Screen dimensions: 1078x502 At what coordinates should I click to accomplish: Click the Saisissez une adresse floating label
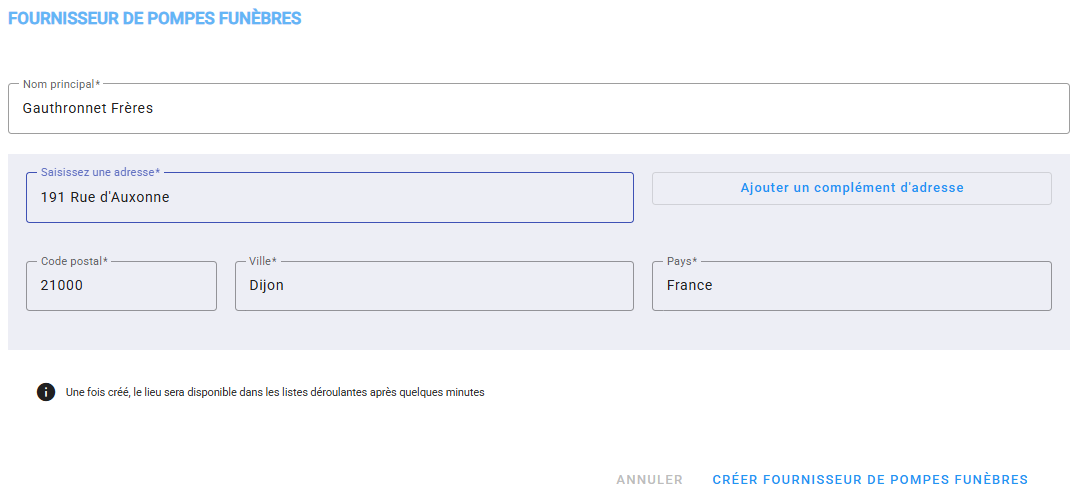[x=100, y=173]
